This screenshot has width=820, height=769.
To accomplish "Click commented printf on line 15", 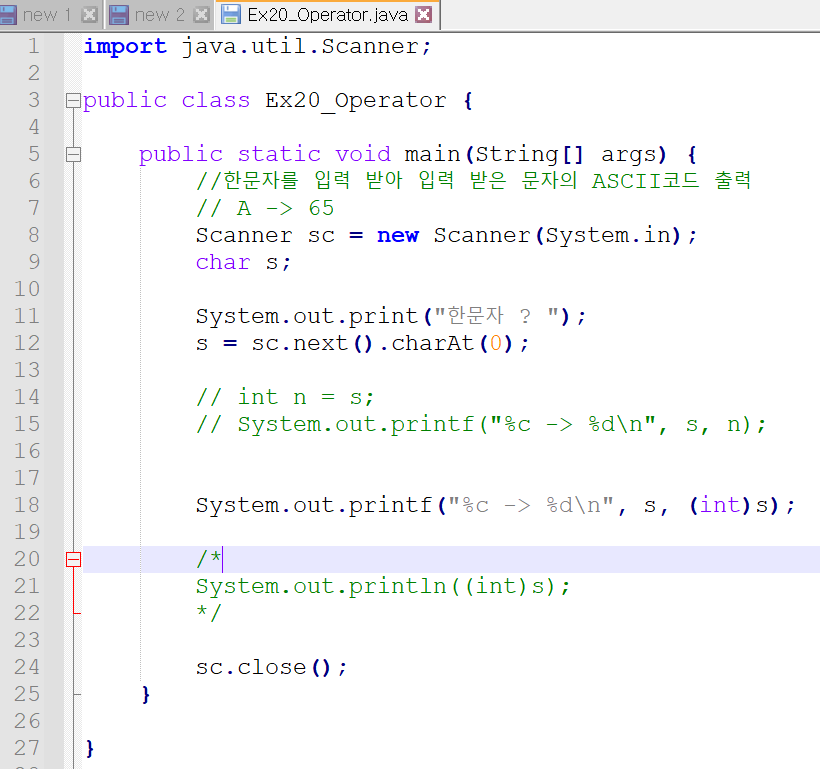I will coord(481,424).
